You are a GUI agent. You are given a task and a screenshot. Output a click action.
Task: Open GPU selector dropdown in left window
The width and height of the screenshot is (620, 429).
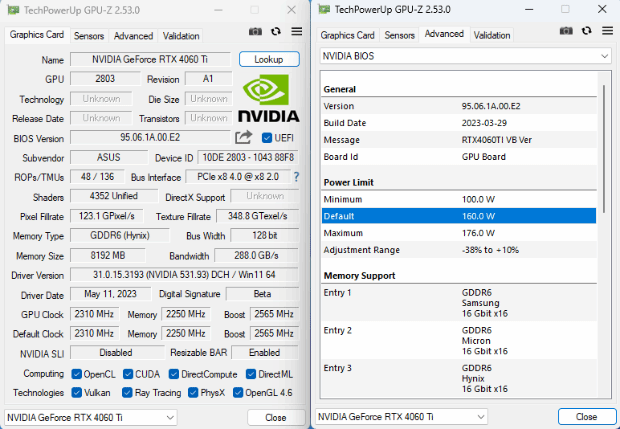point(91,418)
